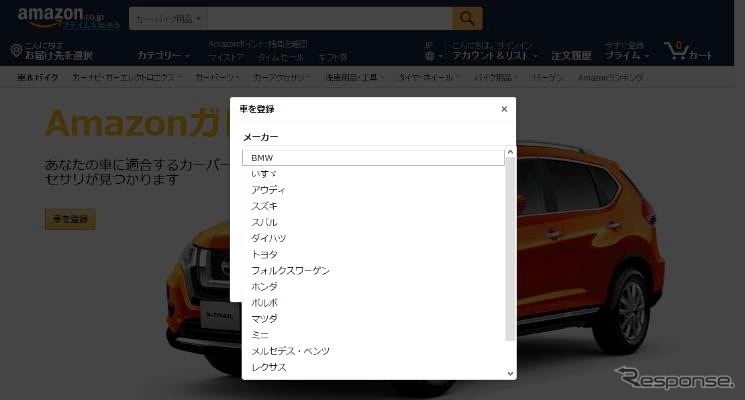Select ホンダ in maker list
The width and height of the screenshot is (745, 400).
(x=373, y=287)
